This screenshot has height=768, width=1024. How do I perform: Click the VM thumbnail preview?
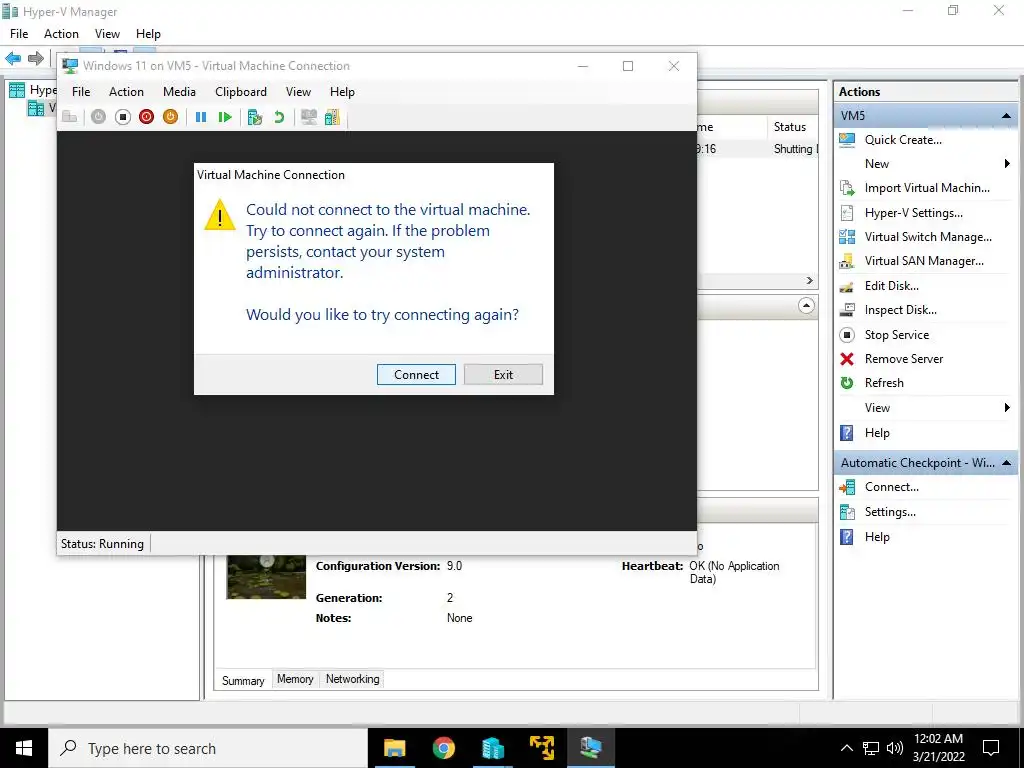point(266,577)
